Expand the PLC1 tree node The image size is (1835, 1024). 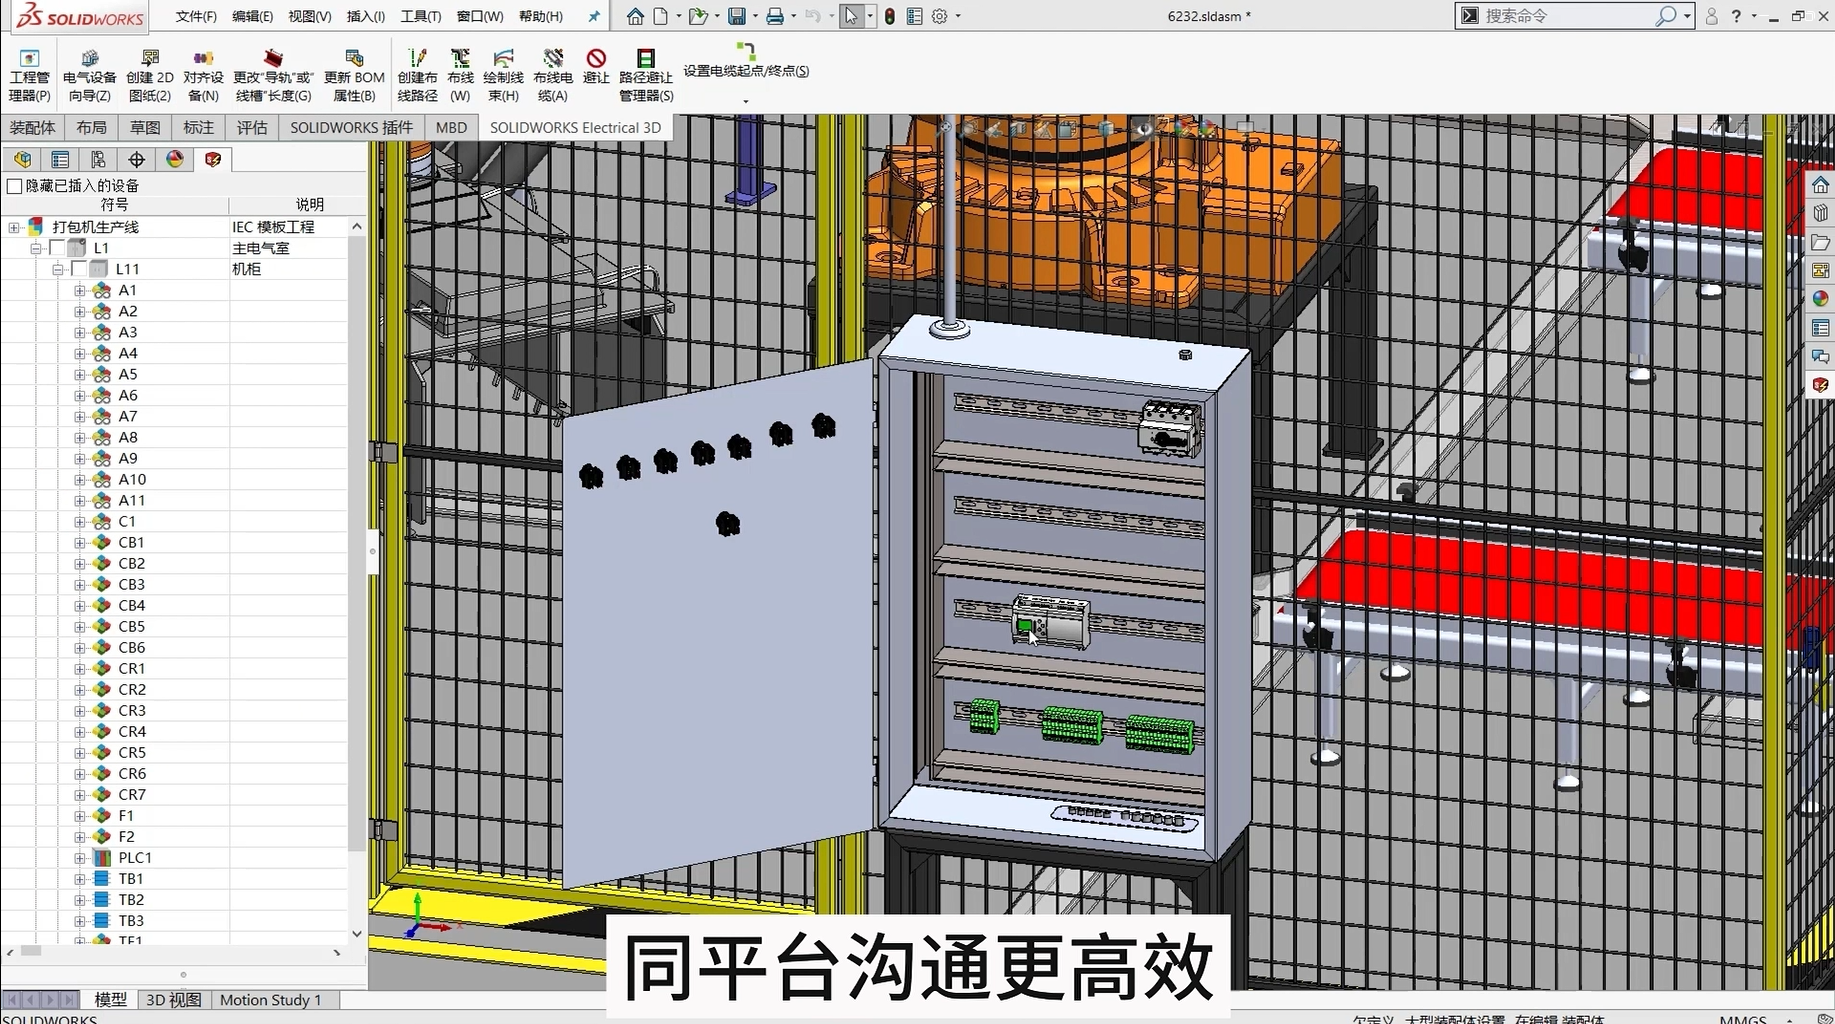[x=79, y=858]
